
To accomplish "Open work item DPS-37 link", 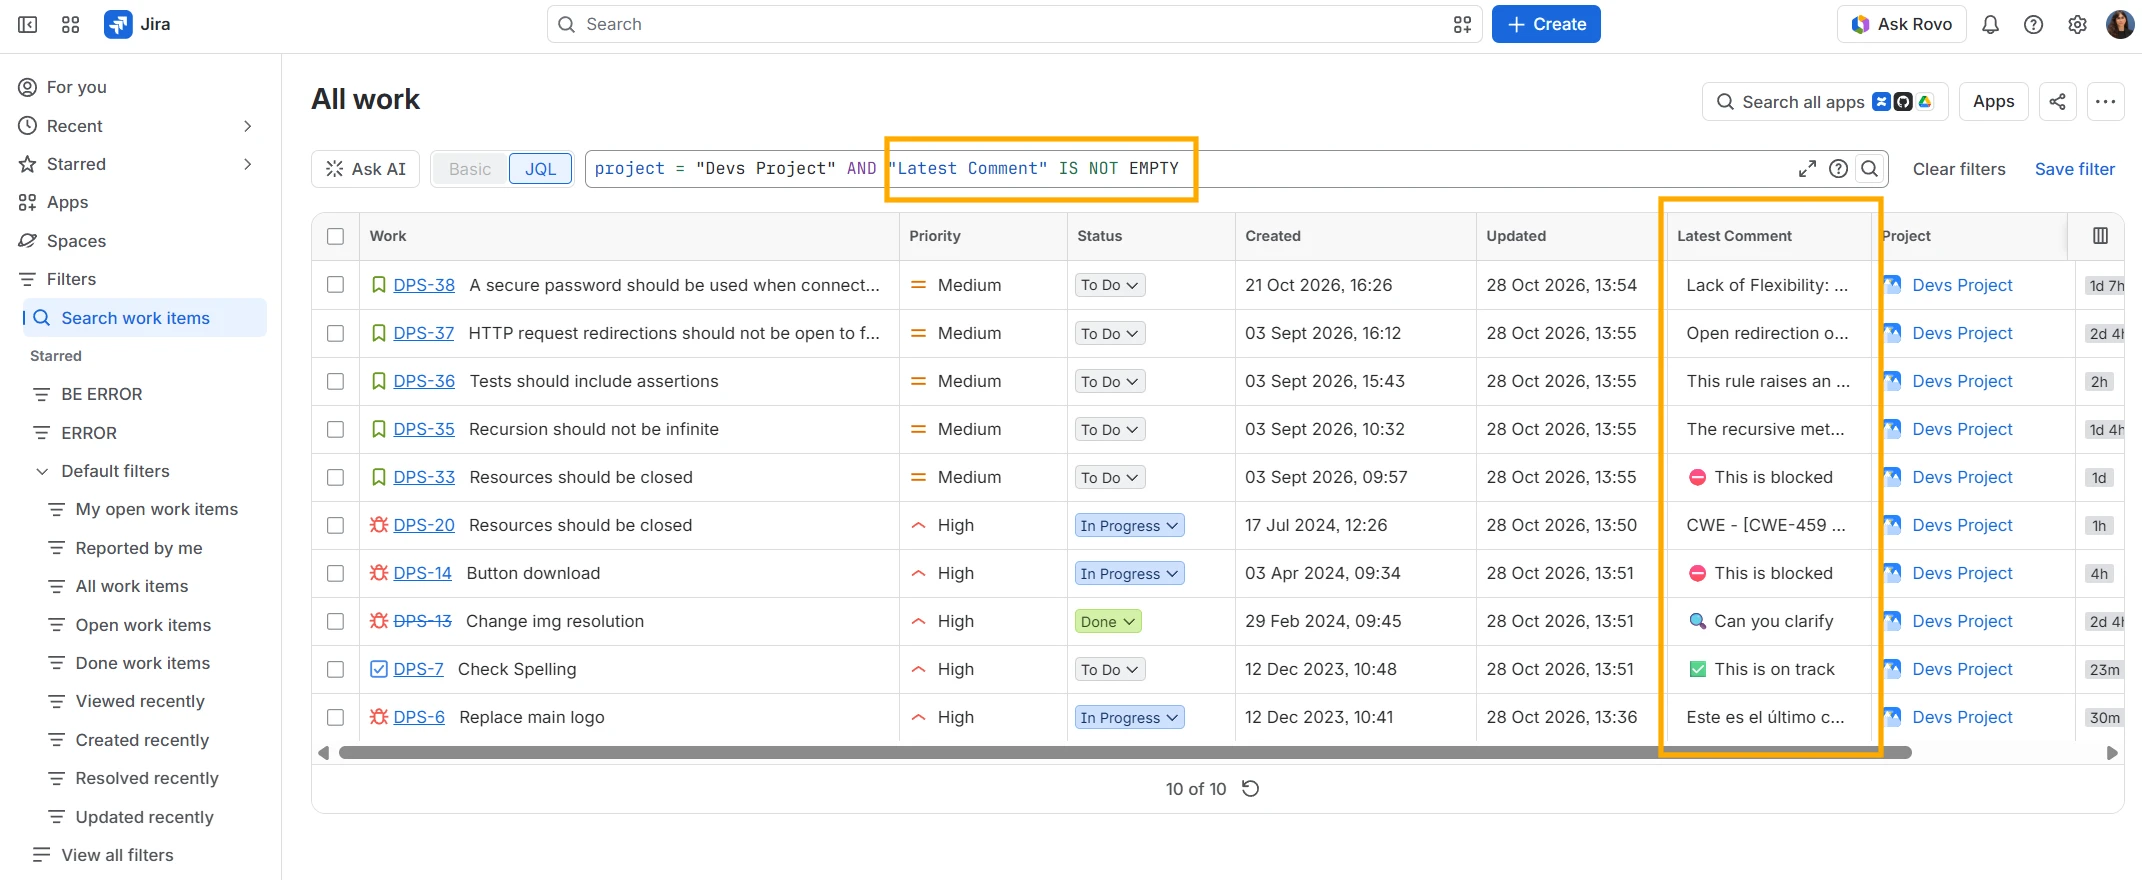I will (x=423, y=333).
